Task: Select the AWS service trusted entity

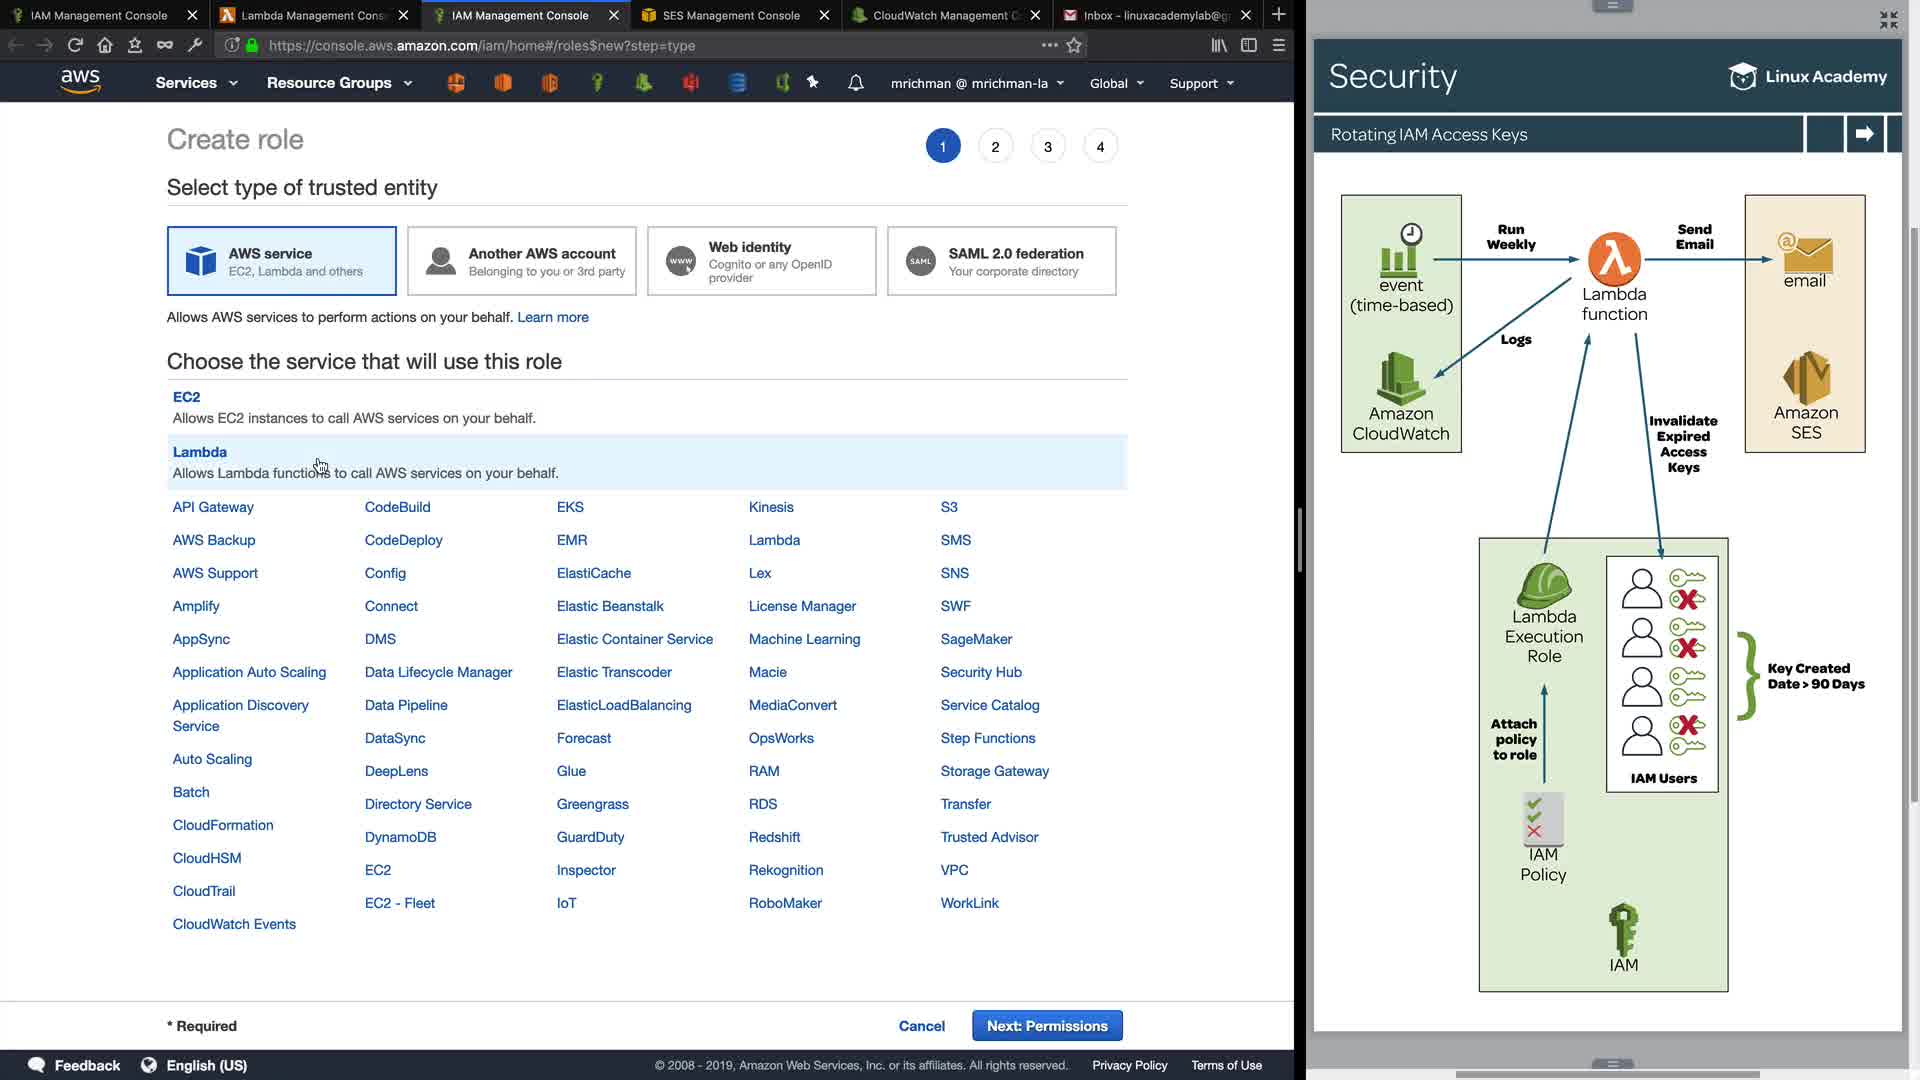Action: (x=281, y=261)
